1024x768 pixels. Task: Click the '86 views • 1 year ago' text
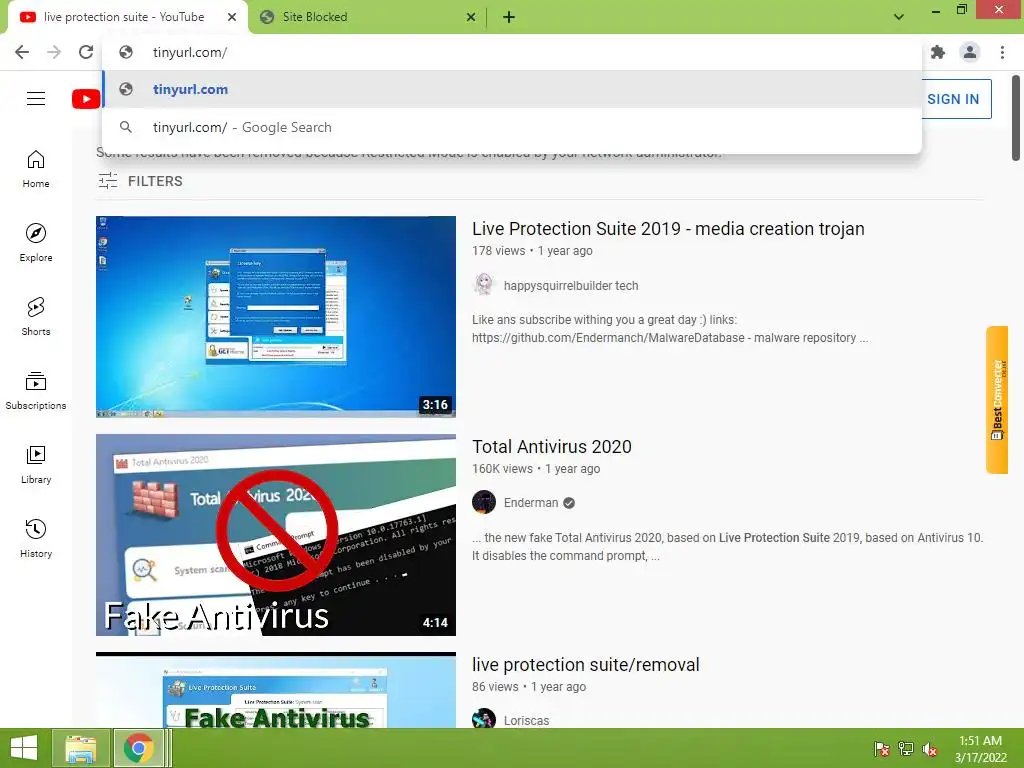tap(529, 687)
